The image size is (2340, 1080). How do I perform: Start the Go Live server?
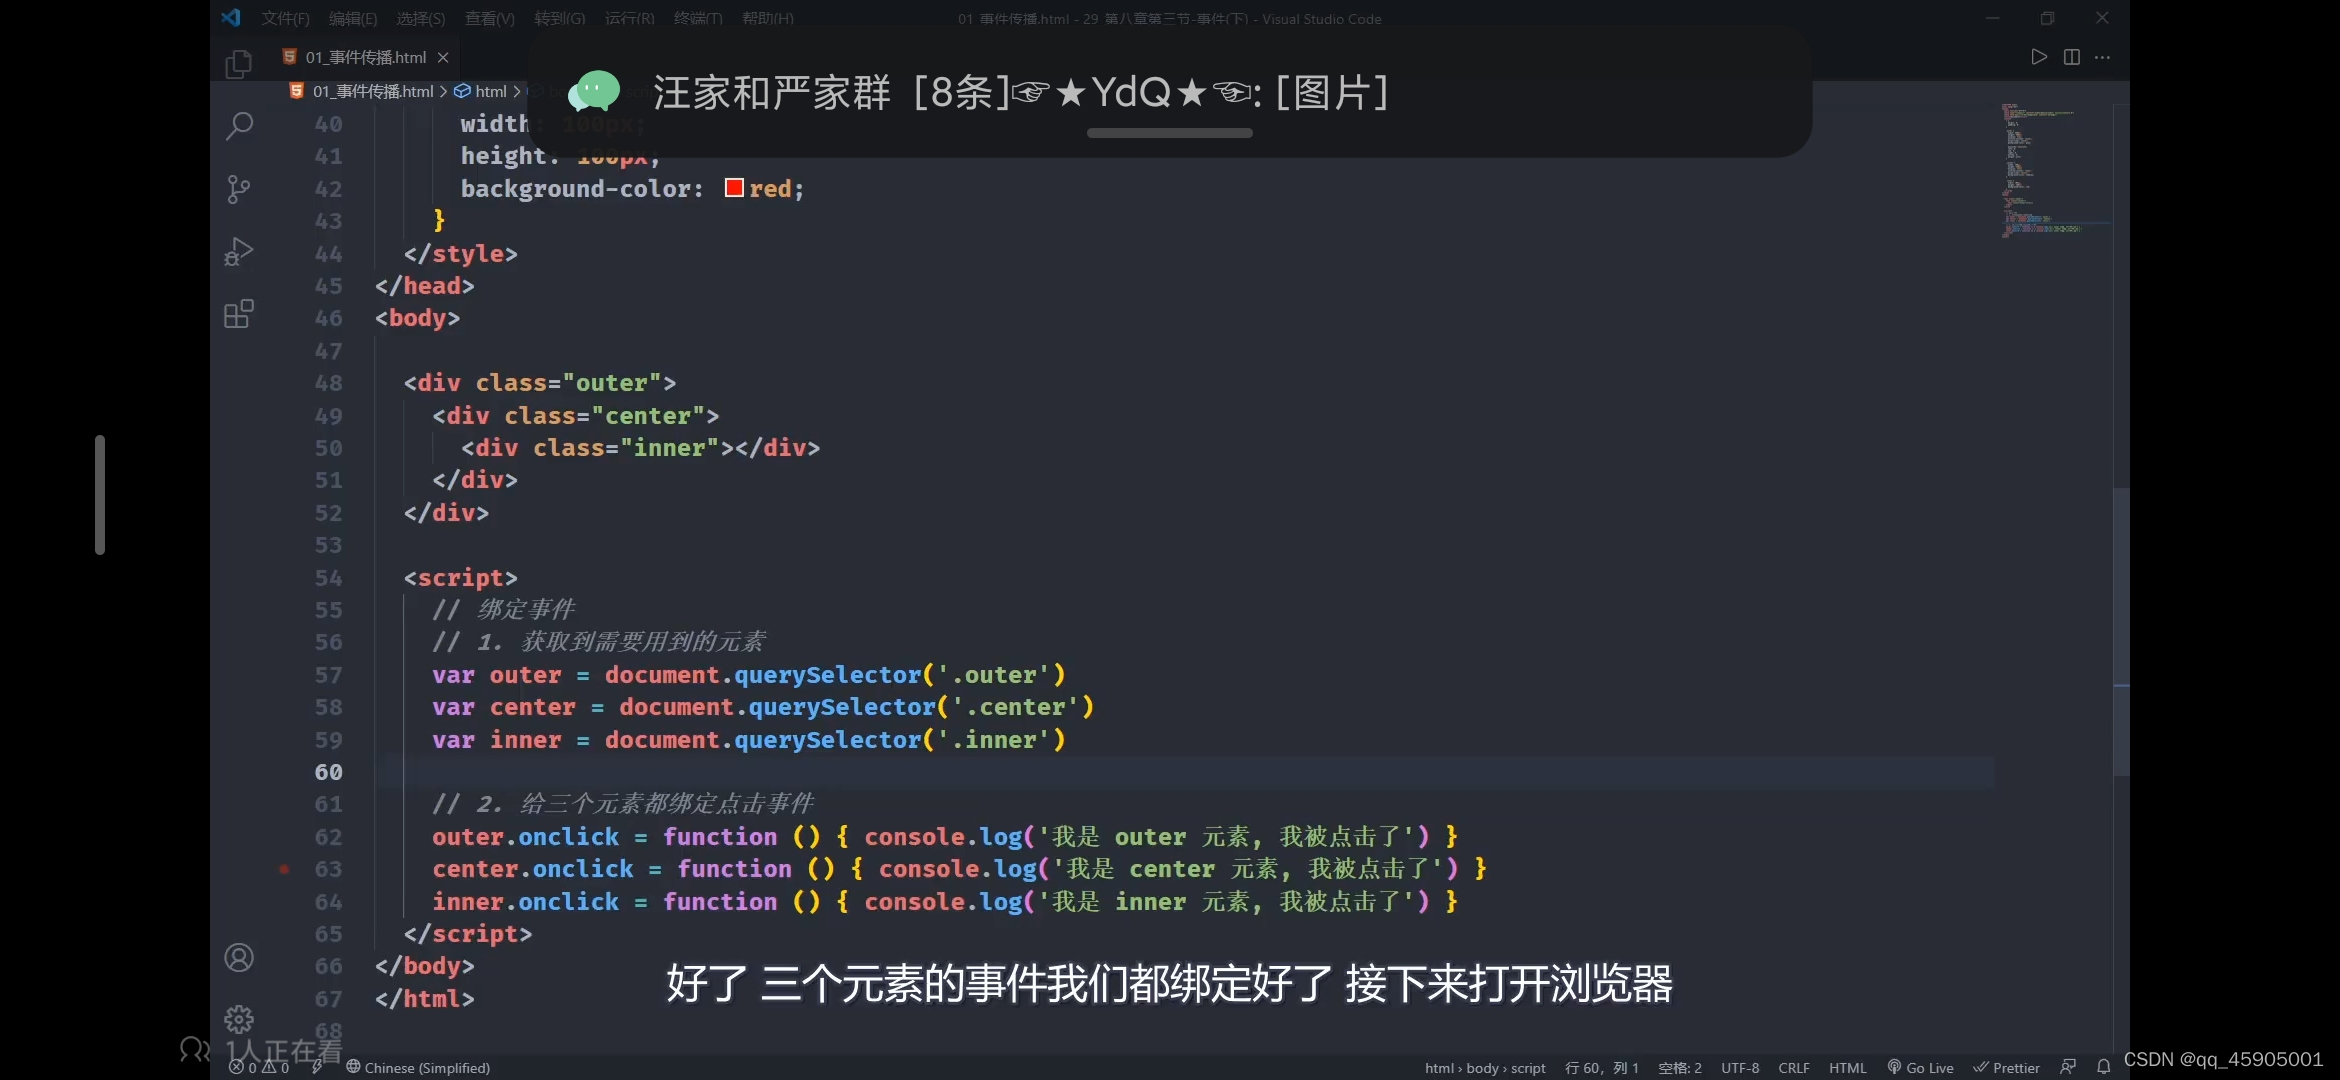pos(1920,1067)
